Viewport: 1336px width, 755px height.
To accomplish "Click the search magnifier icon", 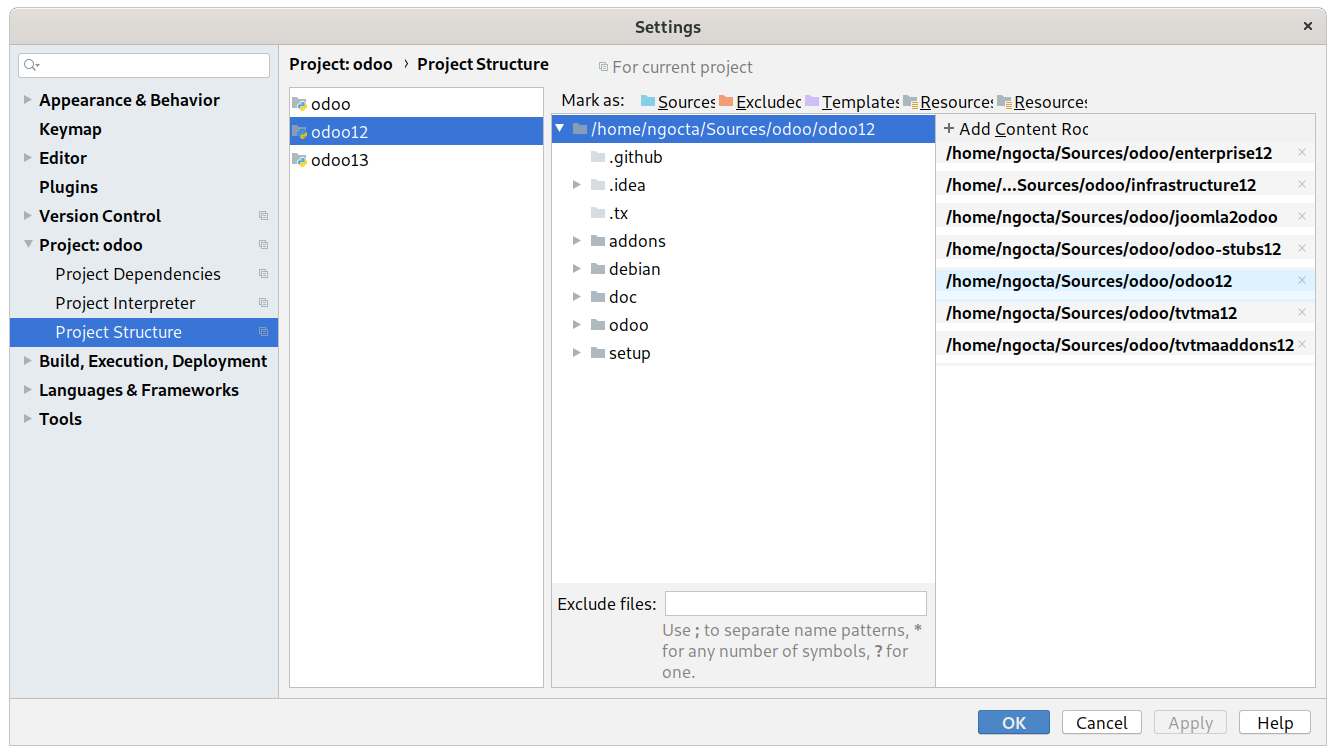I will point(31,65).
